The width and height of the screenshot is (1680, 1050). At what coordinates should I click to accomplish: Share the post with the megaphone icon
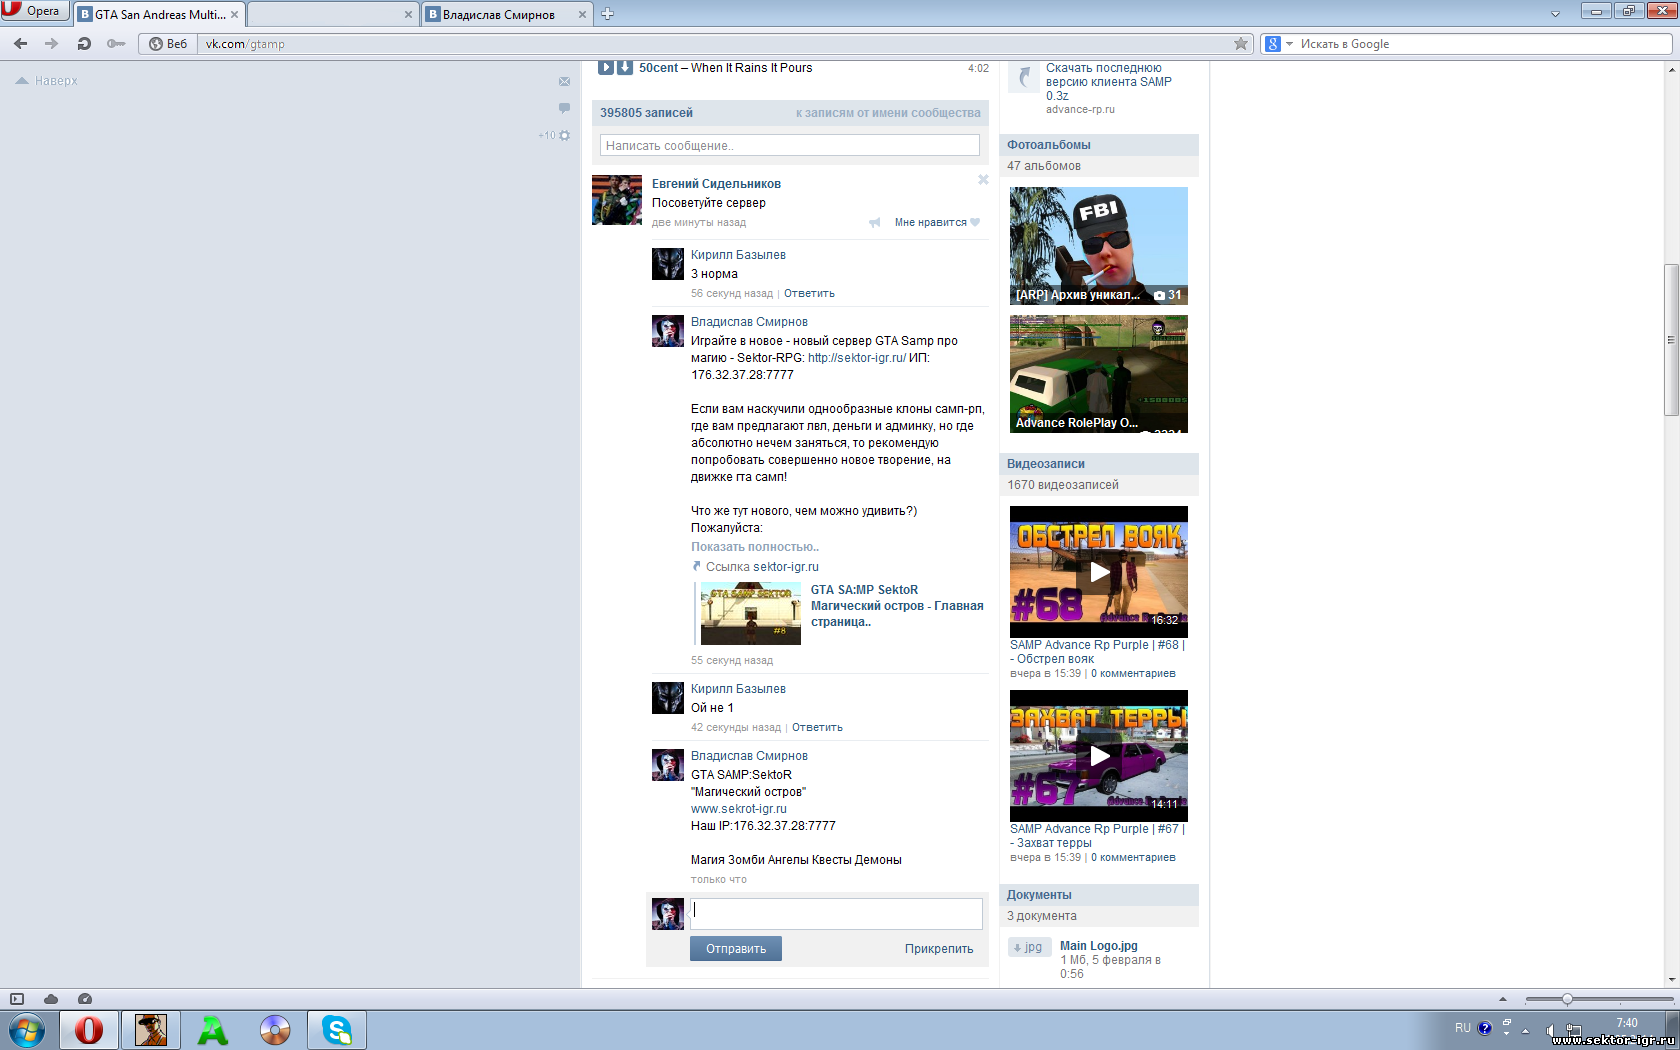tap(875, 223)
